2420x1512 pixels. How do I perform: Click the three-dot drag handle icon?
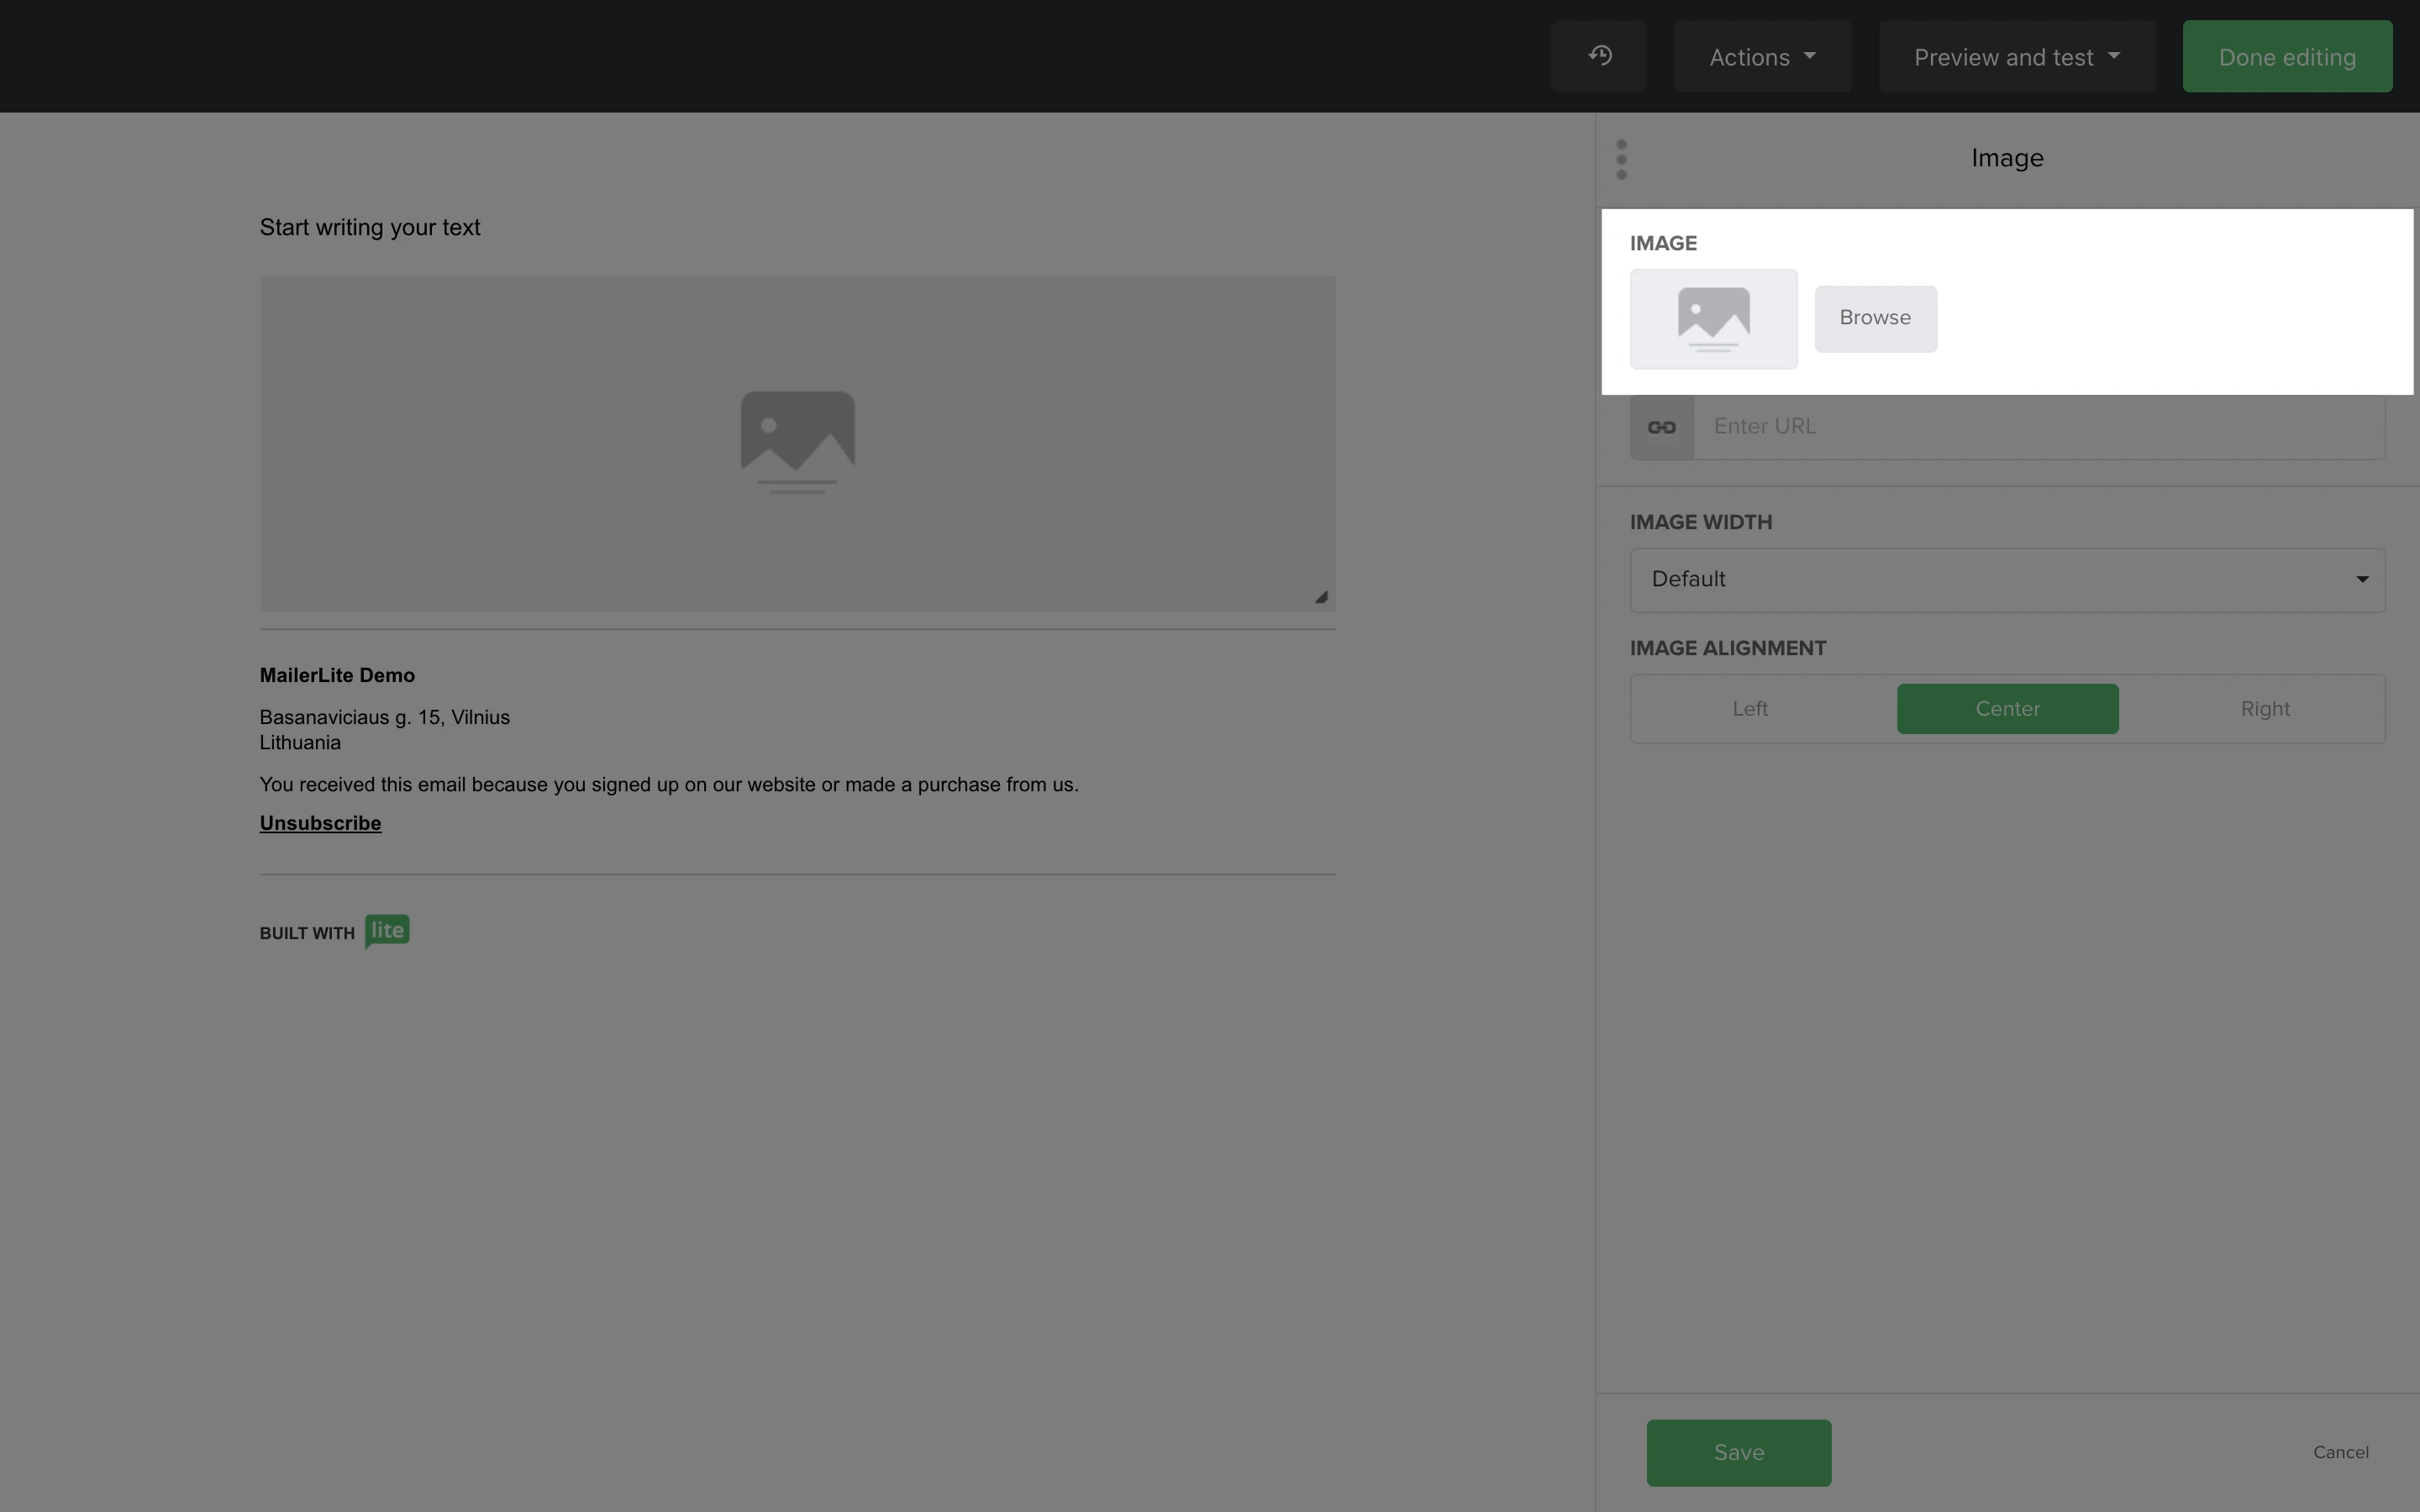tap(1621, 160)
